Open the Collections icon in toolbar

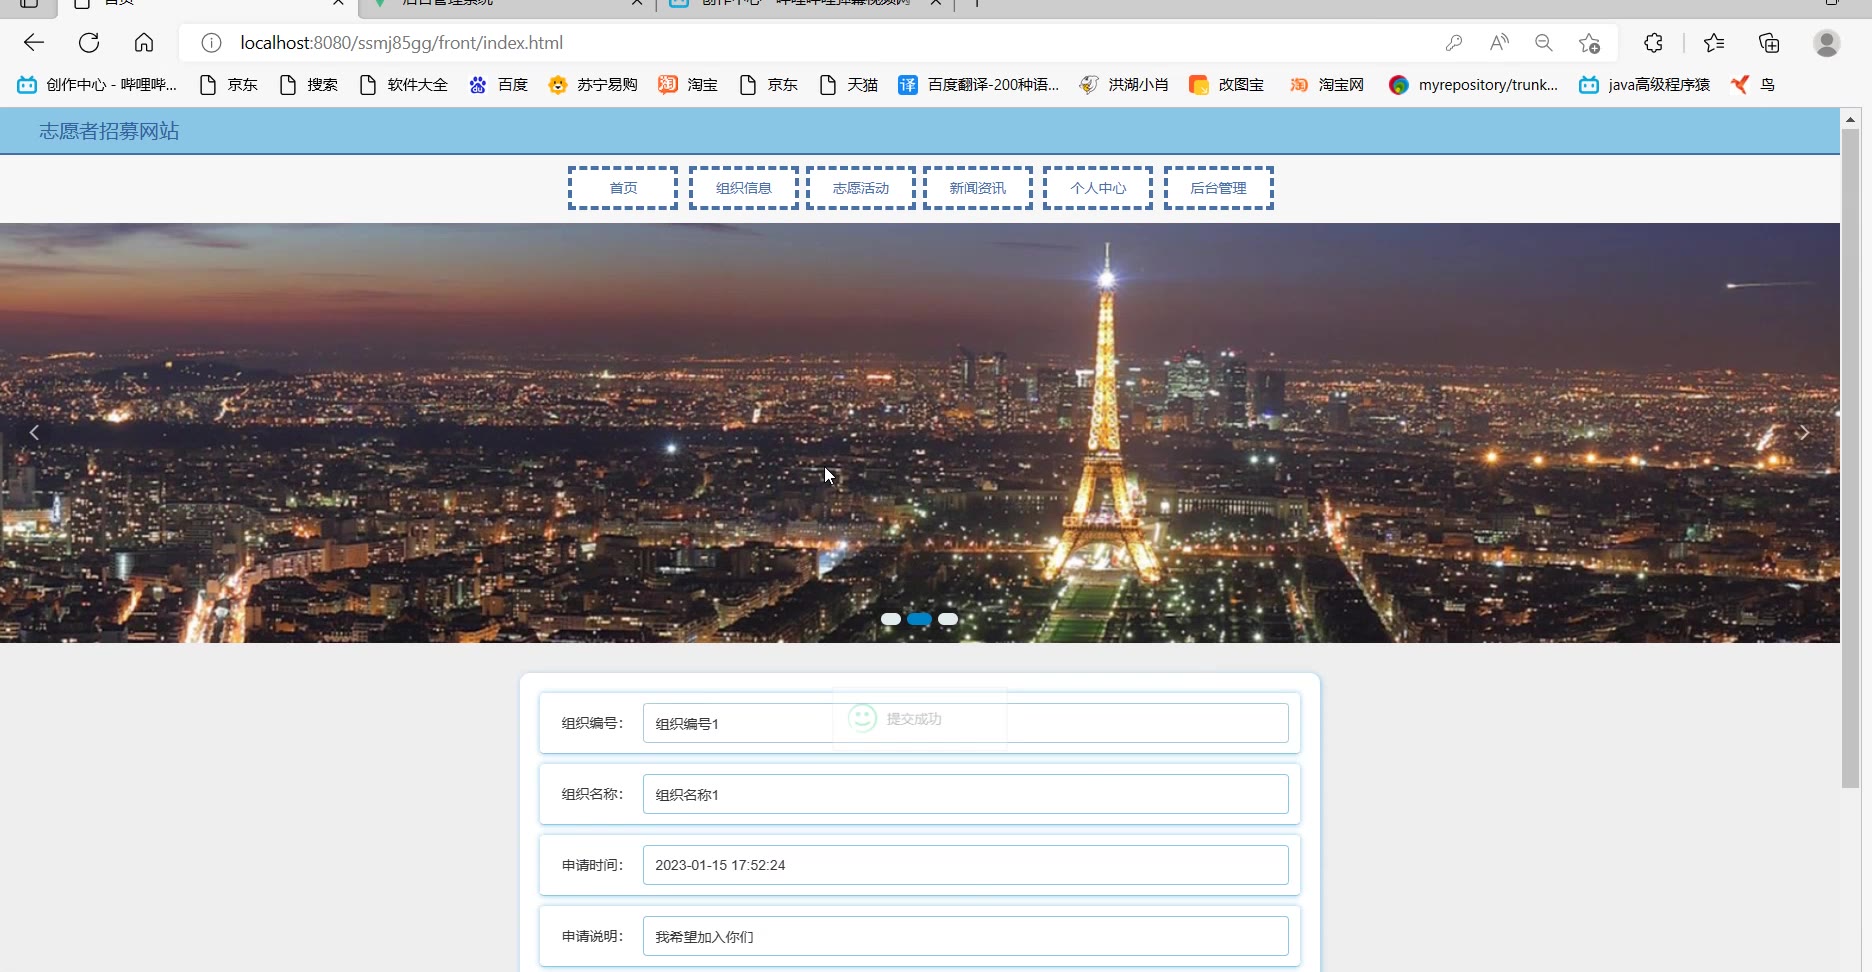click(x=1769, y=43)
